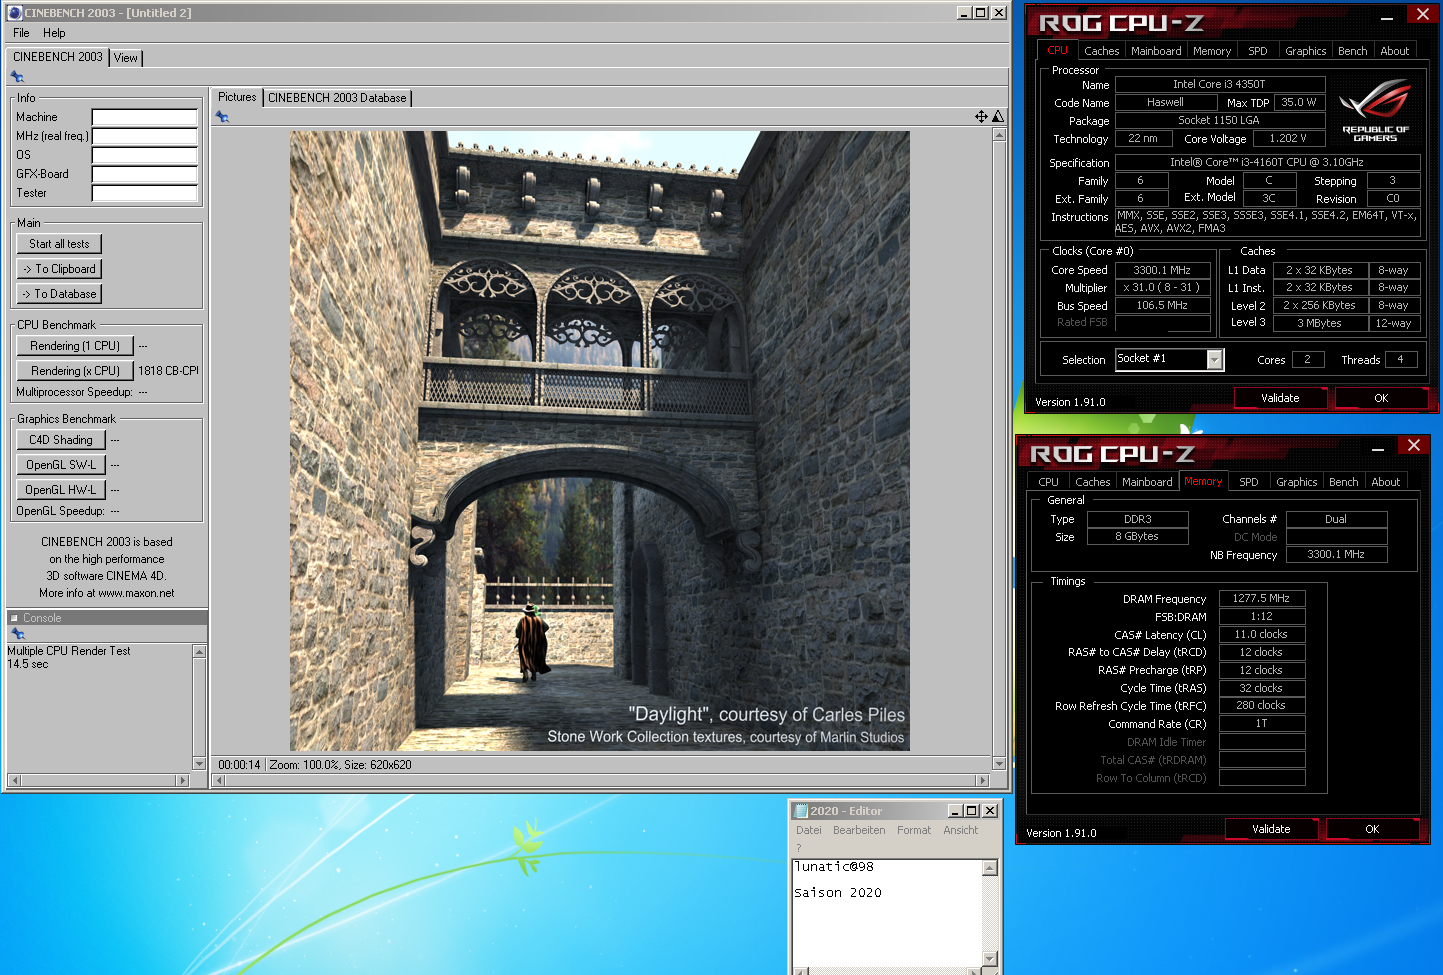Open the Ansicht menu in the Editor
This screenshot has width=1443, height=975.
pos(961,830)
